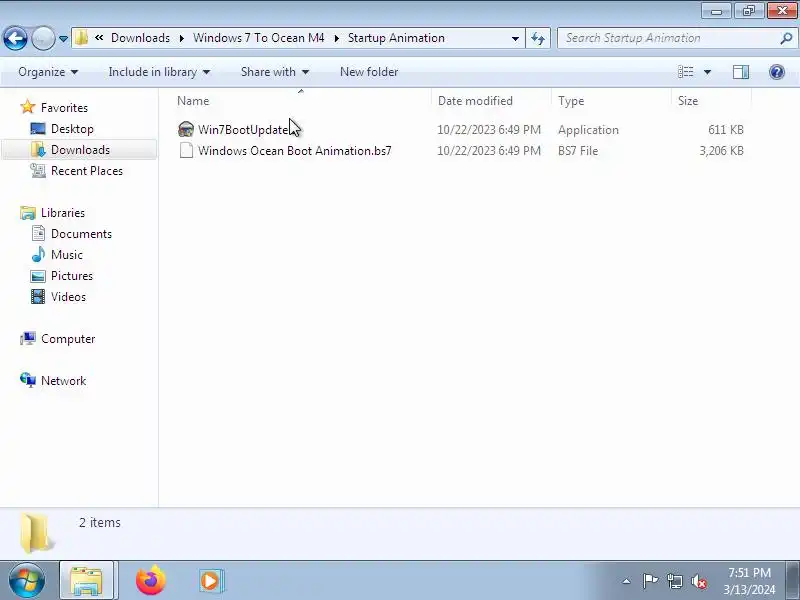
Task: Launch Firefox from the taskbar
Action: [x=150, y=581]
